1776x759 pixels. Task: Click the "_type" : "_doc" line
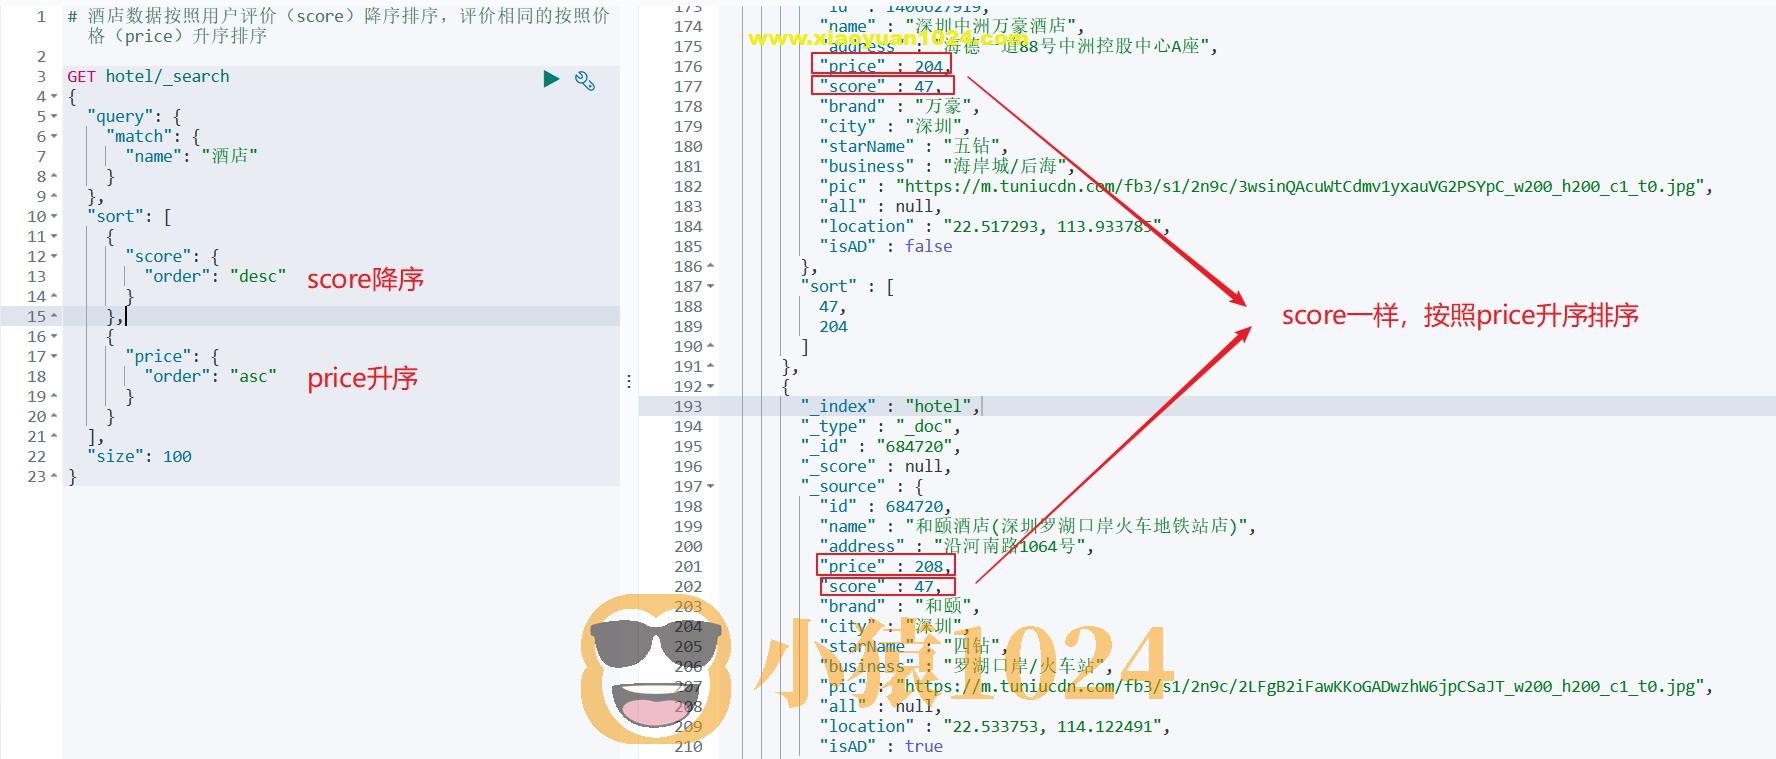pyautogui.click(x=880, y=426)
